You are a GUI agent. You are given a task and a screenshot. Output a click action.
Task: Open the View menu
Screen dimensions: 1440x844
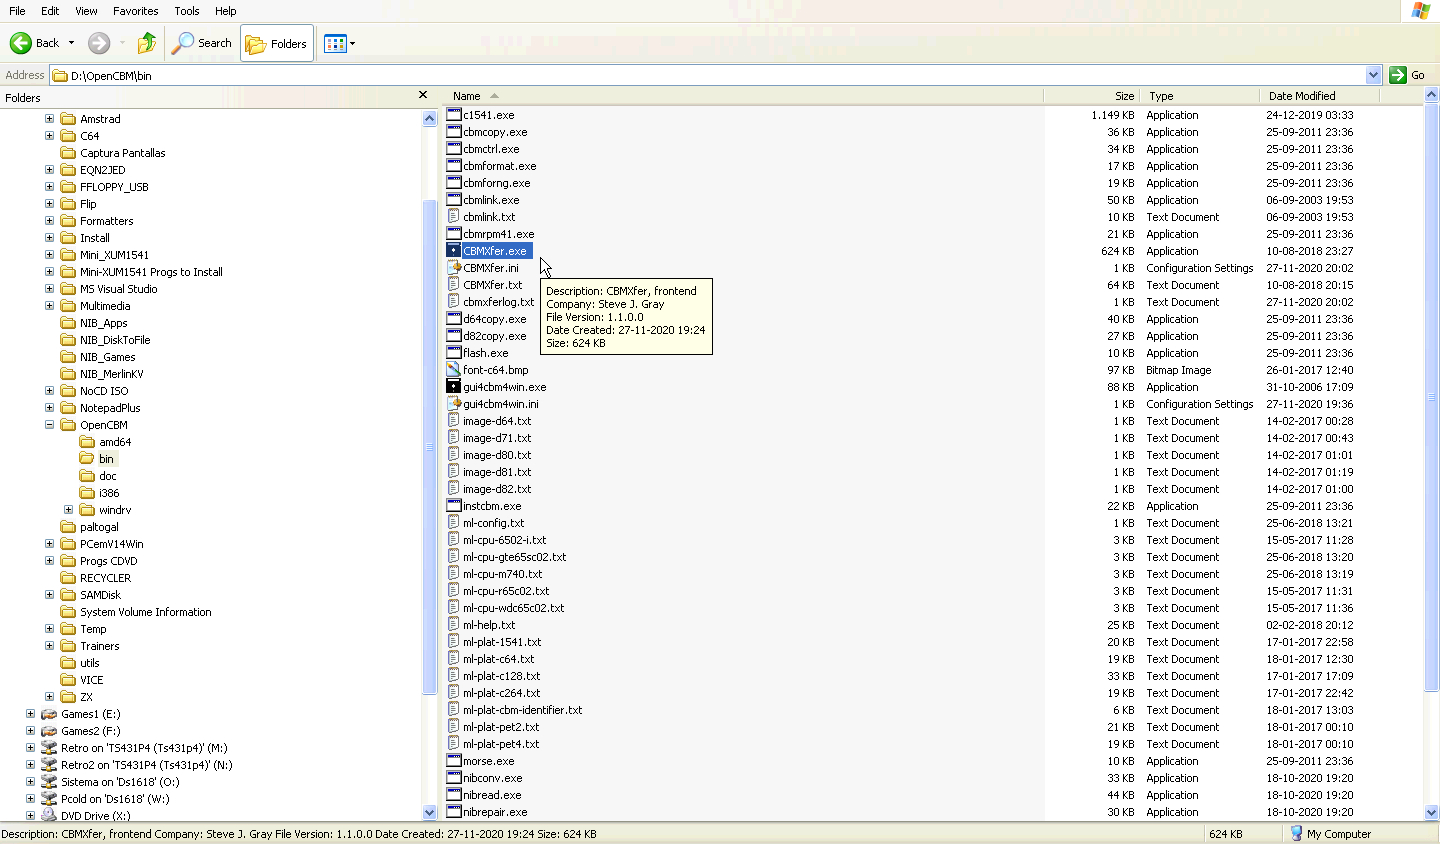(x=87, y=11)
